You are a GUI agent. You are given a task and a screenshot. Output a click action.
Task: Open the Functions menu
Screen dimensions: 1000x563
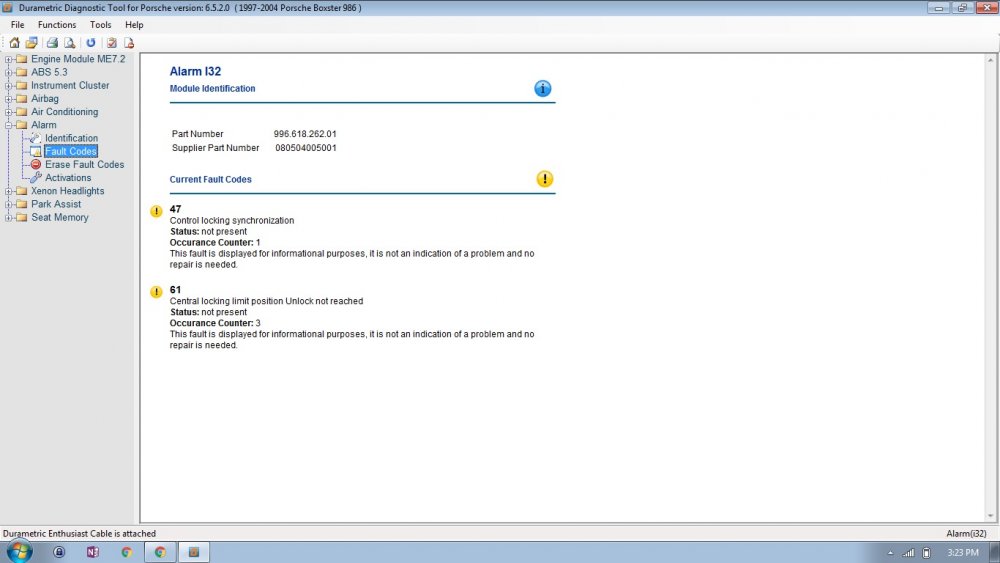click(57, 25)
